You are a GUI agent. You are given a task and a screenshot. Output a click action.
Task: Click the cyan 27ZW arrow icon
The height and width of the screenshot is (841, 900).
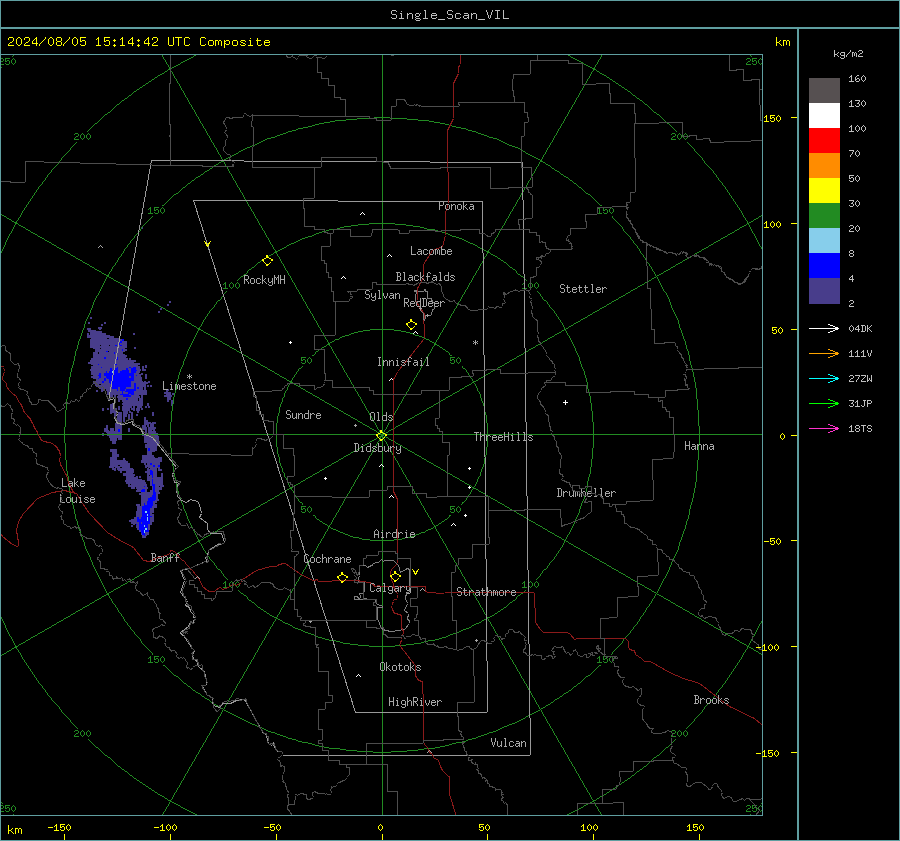tap(824, 378)
